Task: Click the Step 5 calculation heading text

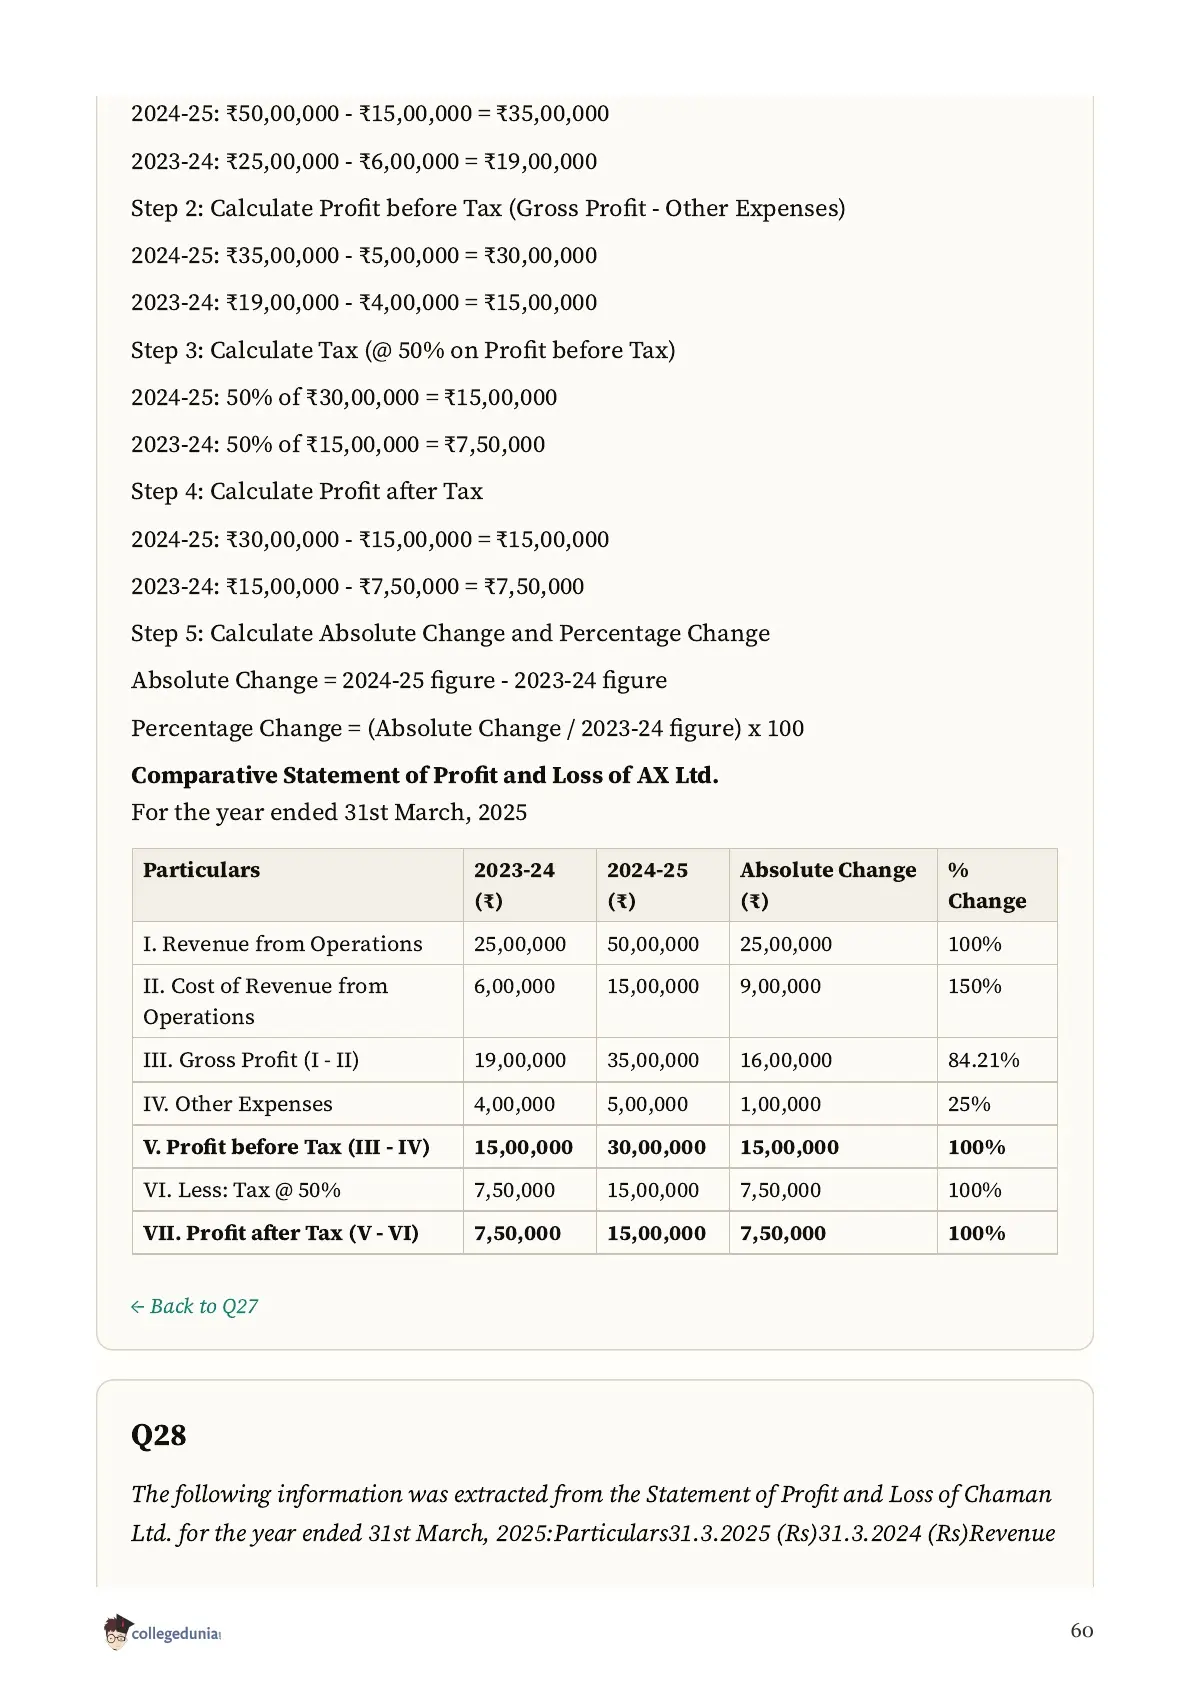Action: pyautogui.click(x=450, y=633)
